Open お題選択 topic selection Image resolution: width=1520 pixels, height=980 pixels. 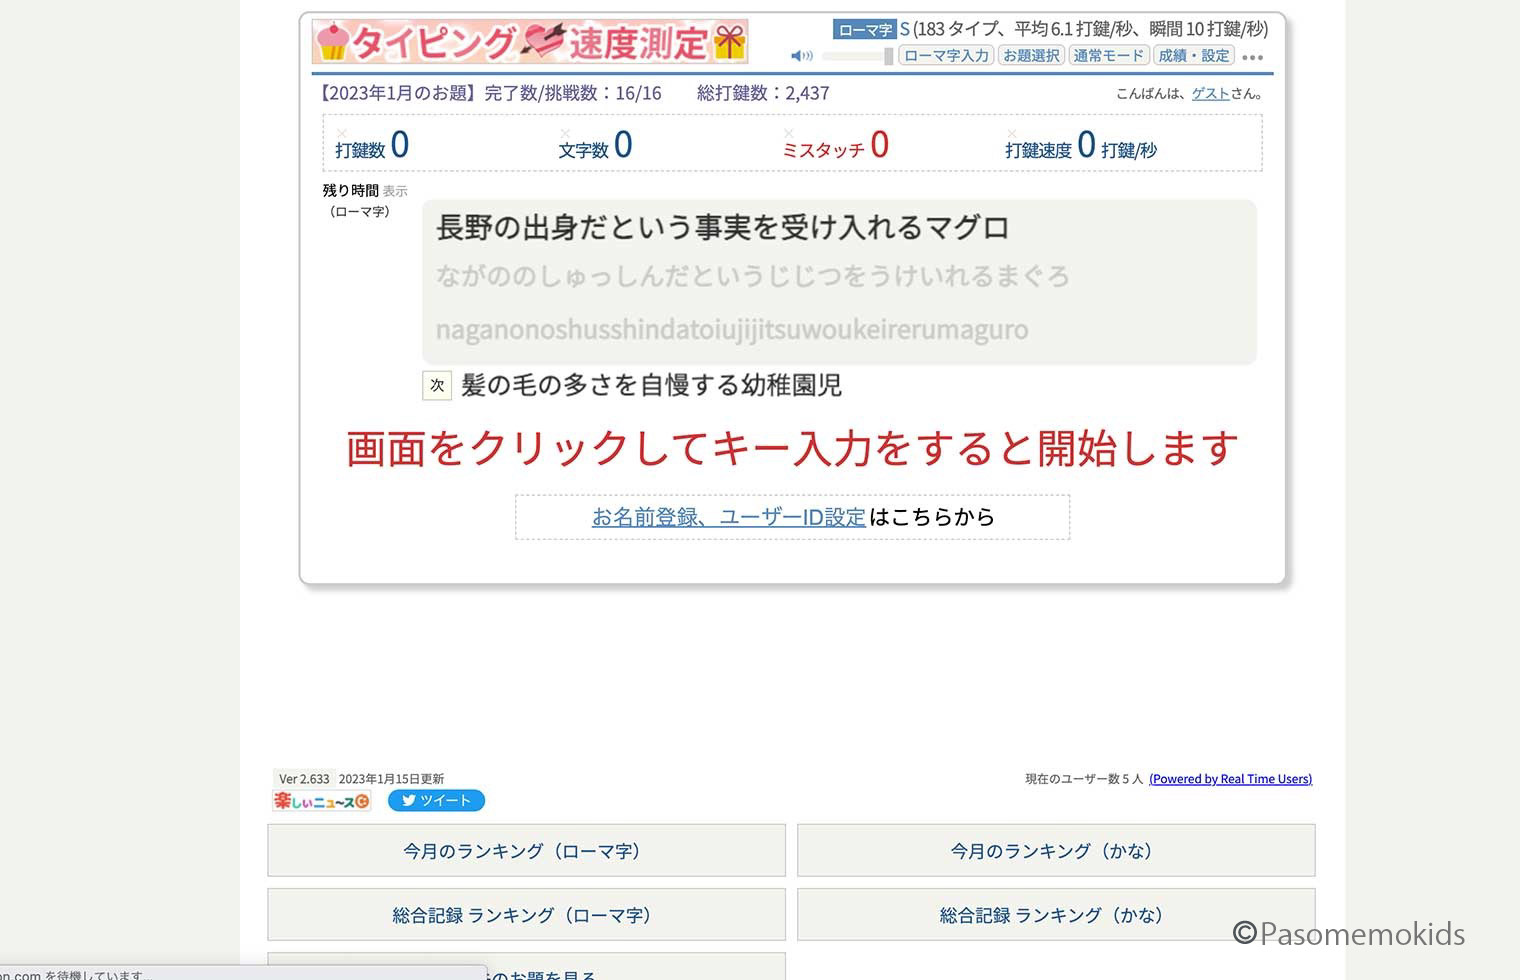point(1031,56)
